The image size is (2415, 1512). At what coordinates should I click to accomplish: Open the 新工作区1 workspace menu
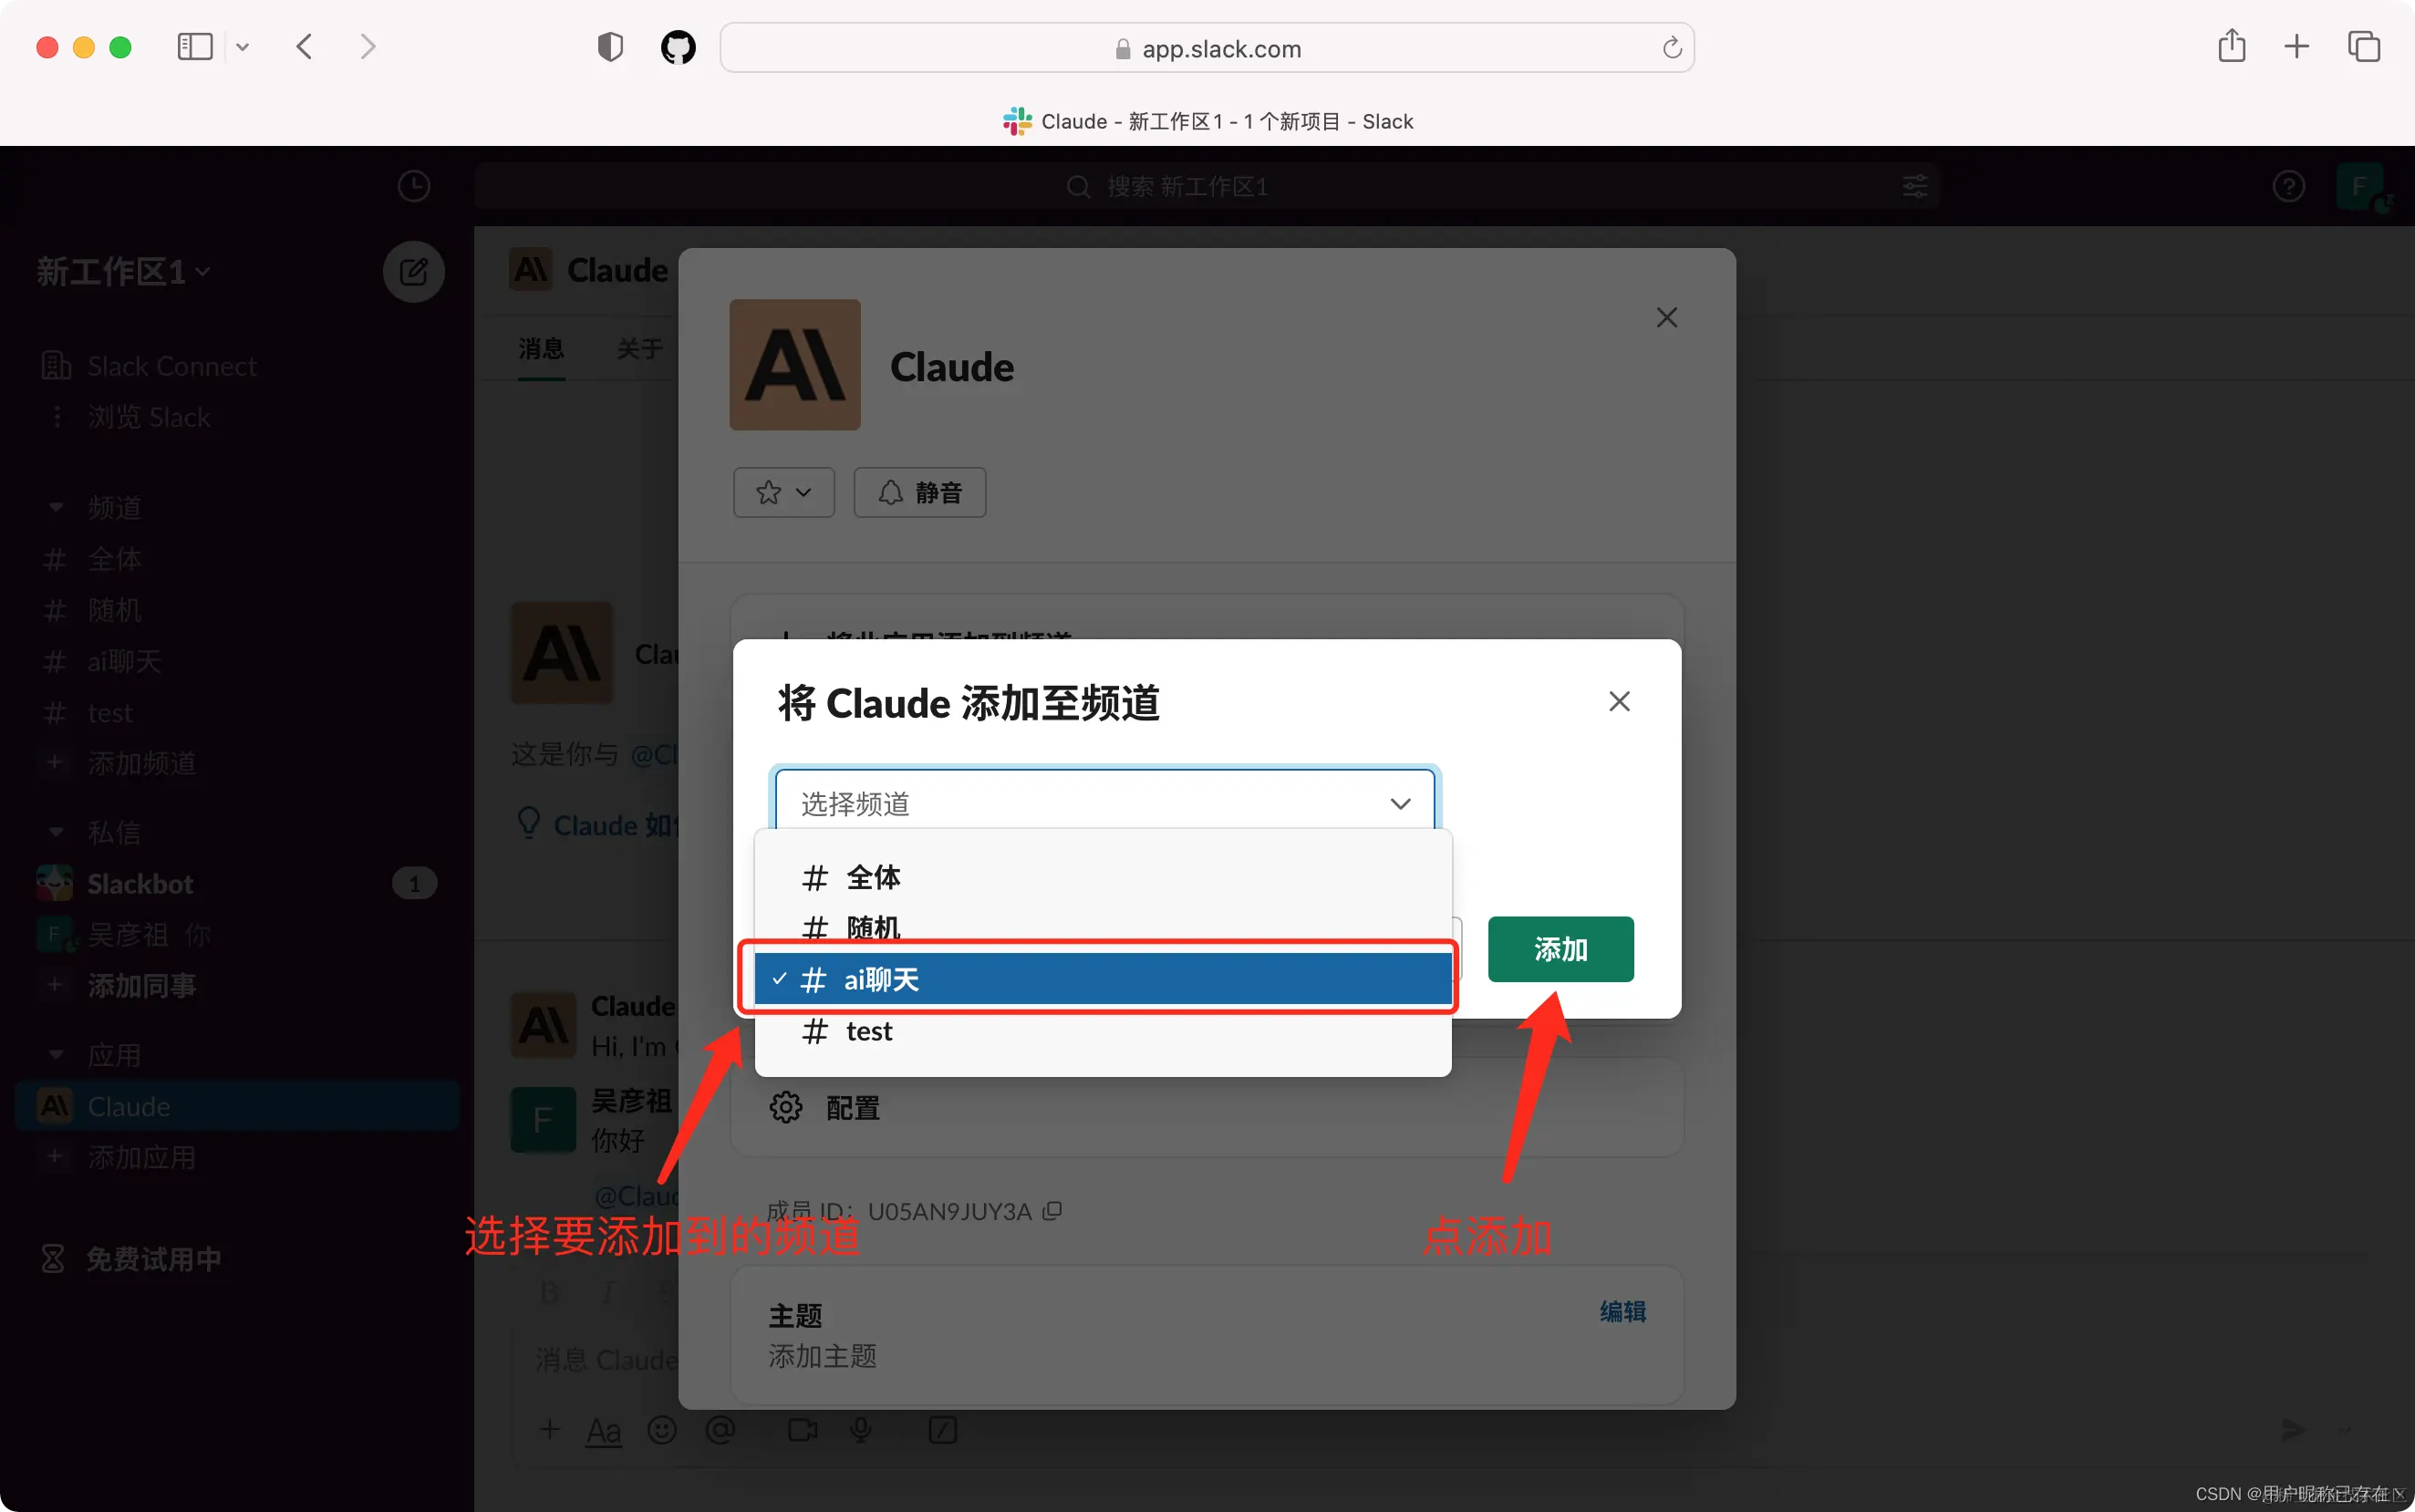[x=123, y=271]
